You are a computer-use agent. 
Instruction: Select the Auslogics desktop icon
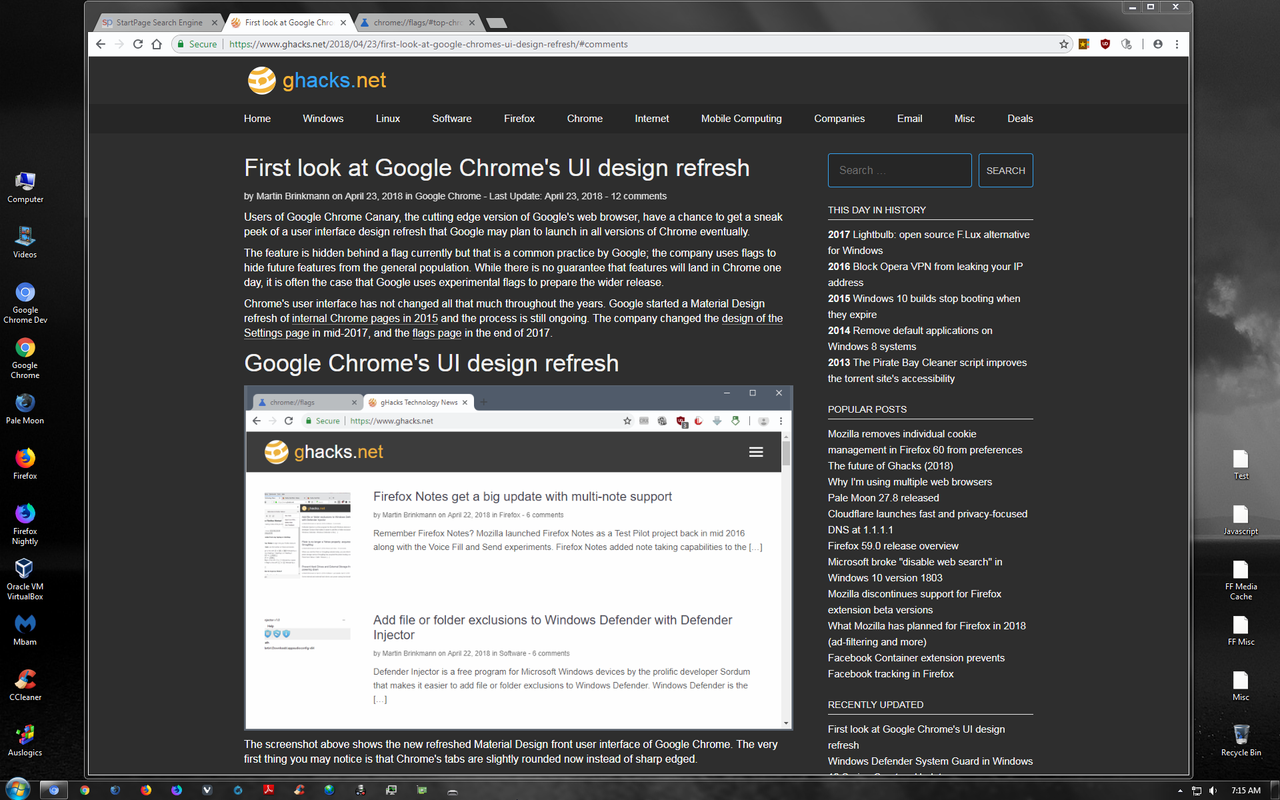point(25,740)
